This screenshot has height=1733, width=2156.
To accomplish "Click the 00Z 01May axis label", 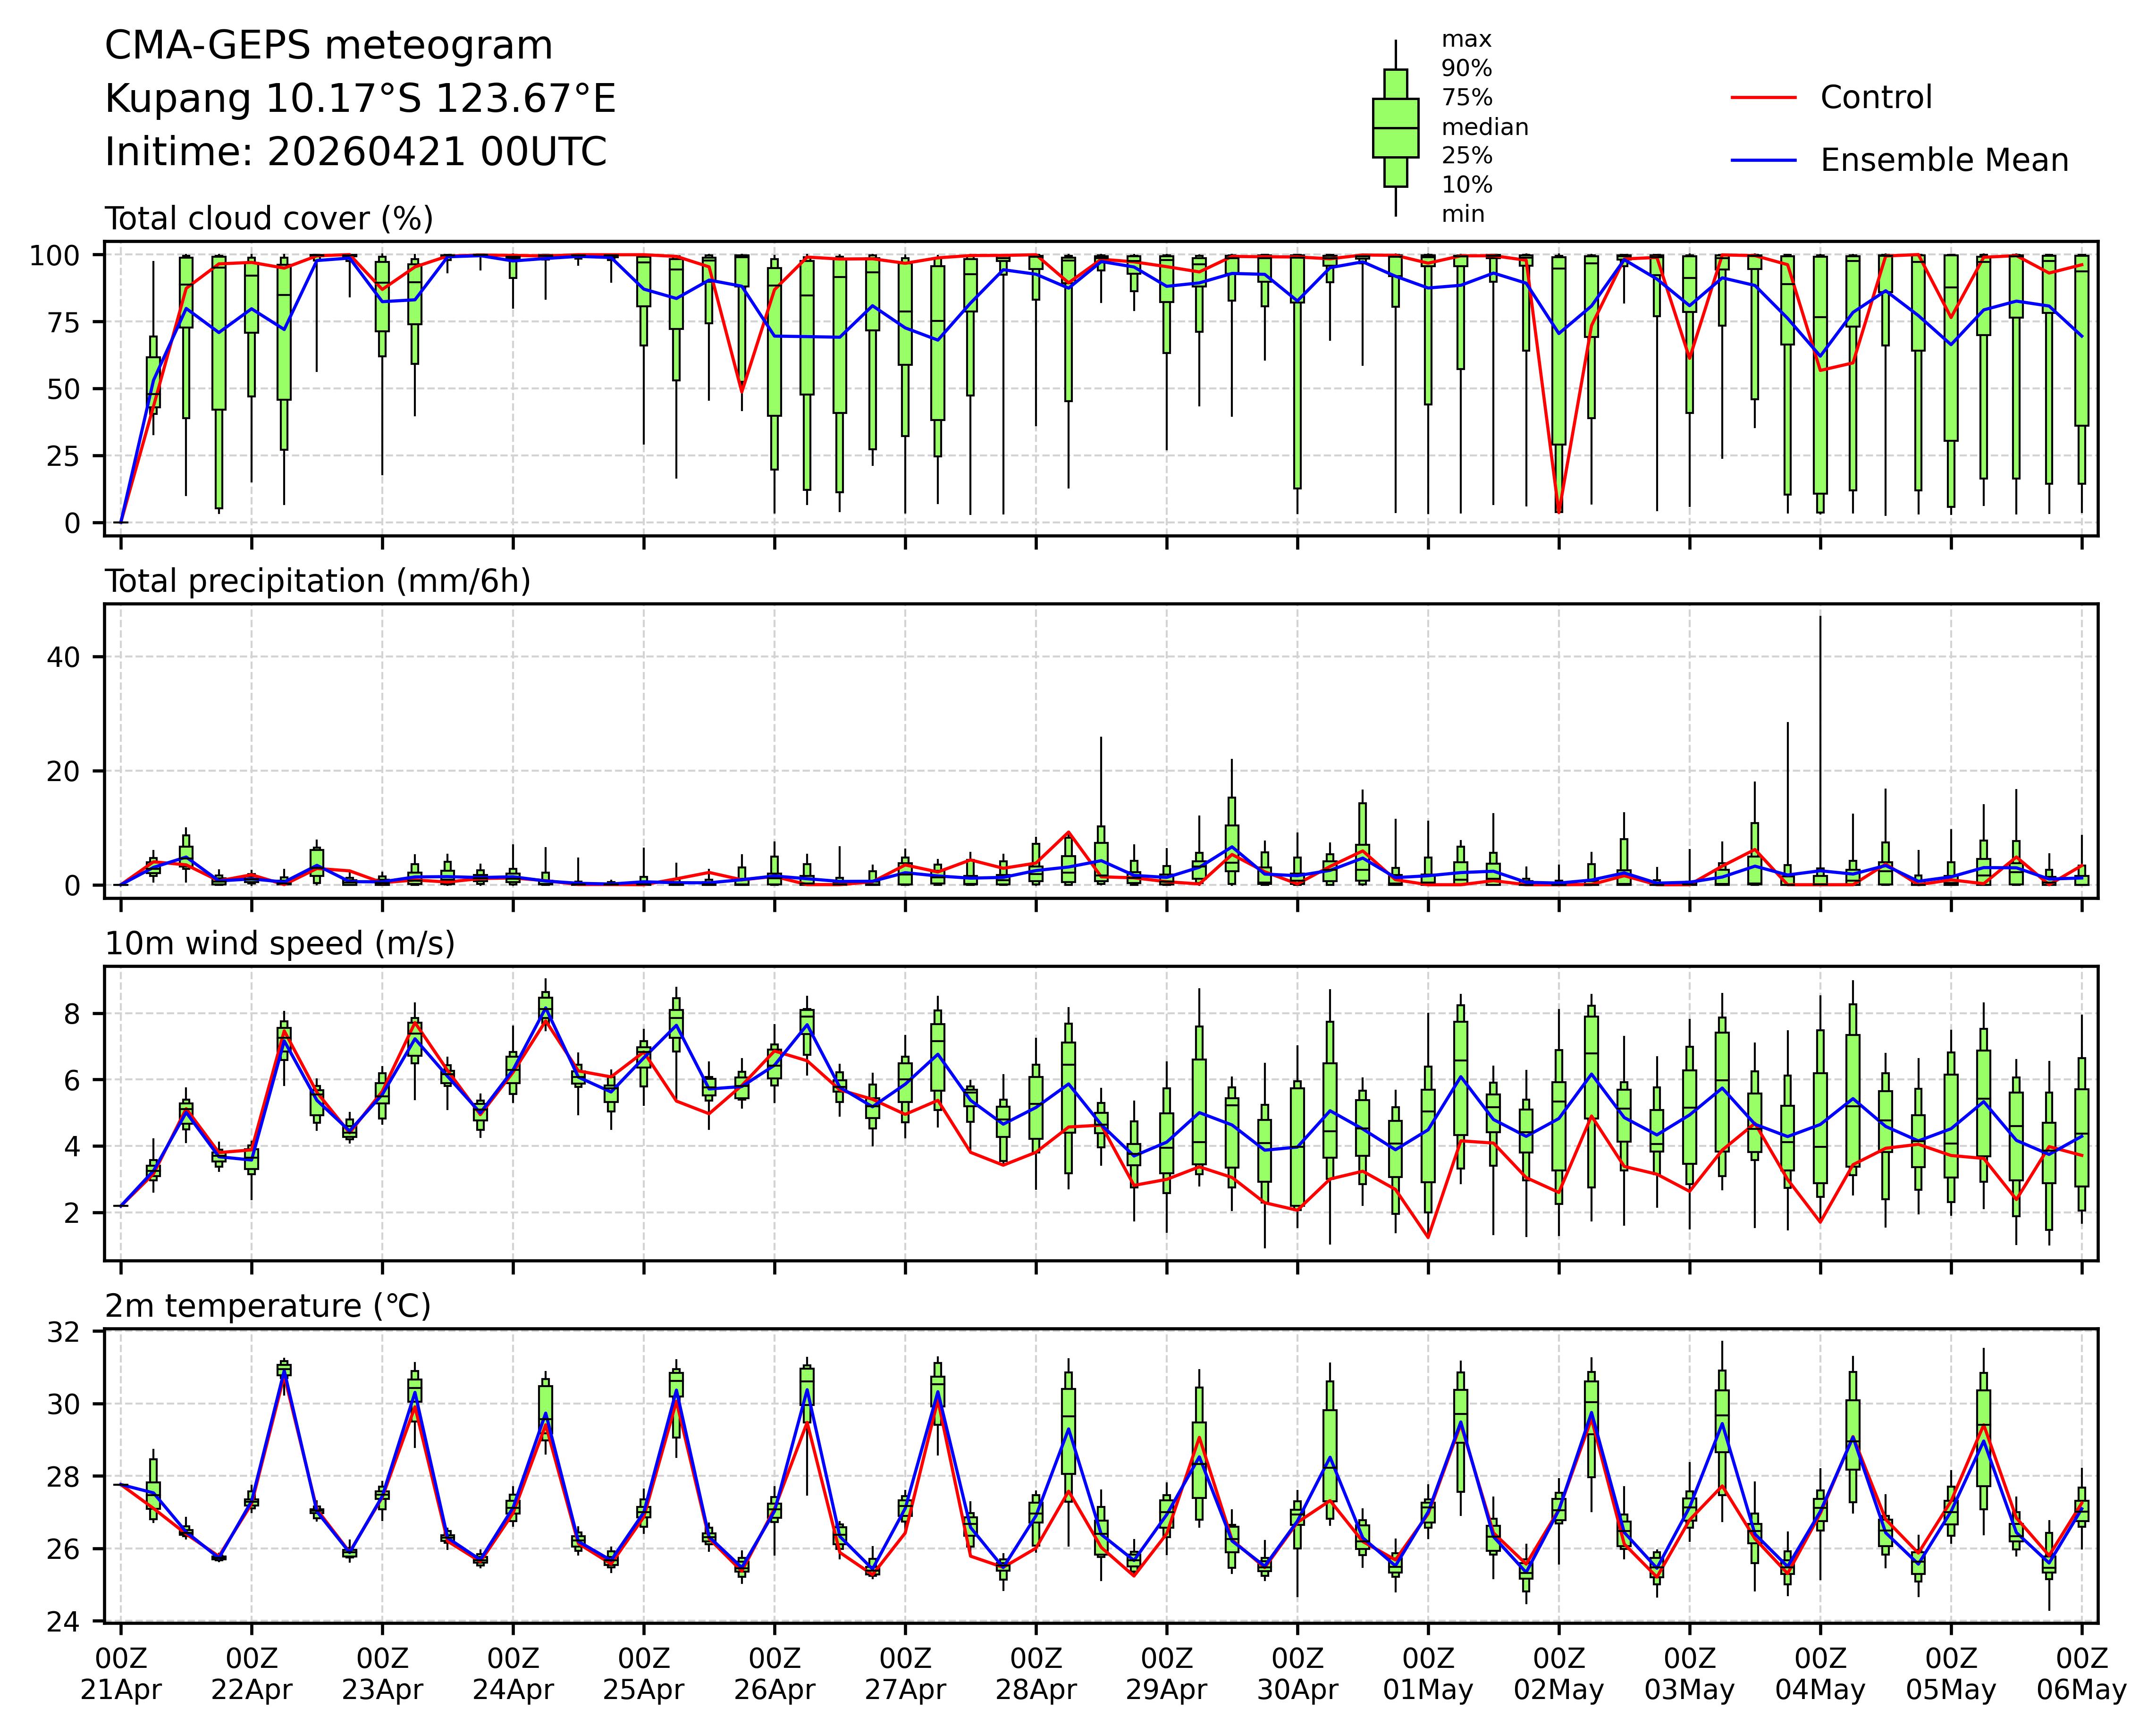I will click(1428, 1675).
